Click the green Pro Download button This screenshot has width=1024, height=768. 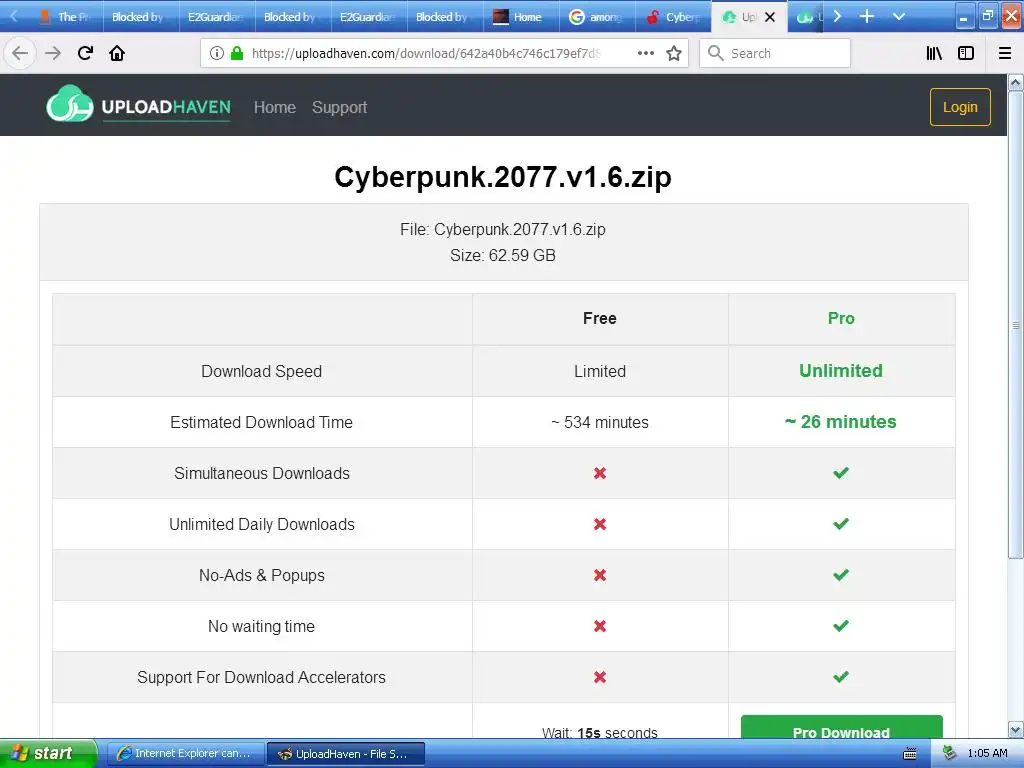click(841, 728)
